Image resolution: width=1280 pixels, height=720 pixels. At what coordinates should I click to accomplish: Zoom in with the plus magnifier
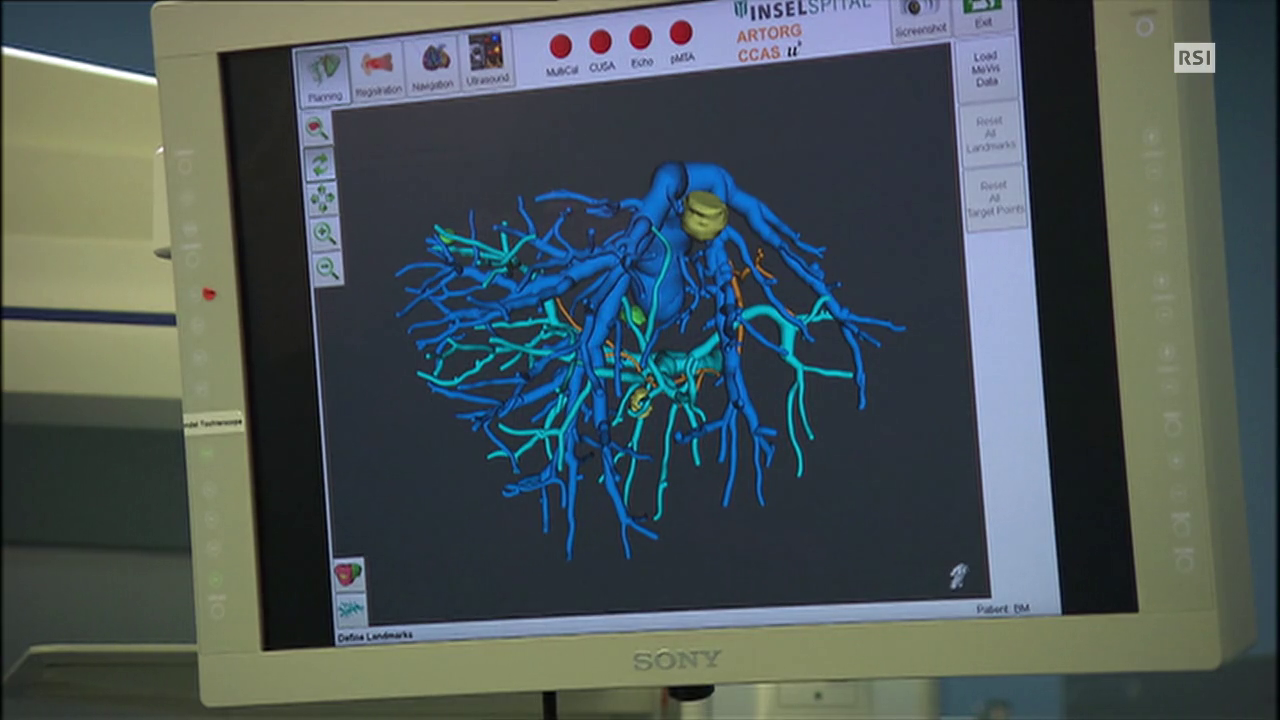(x=325, y=233)
